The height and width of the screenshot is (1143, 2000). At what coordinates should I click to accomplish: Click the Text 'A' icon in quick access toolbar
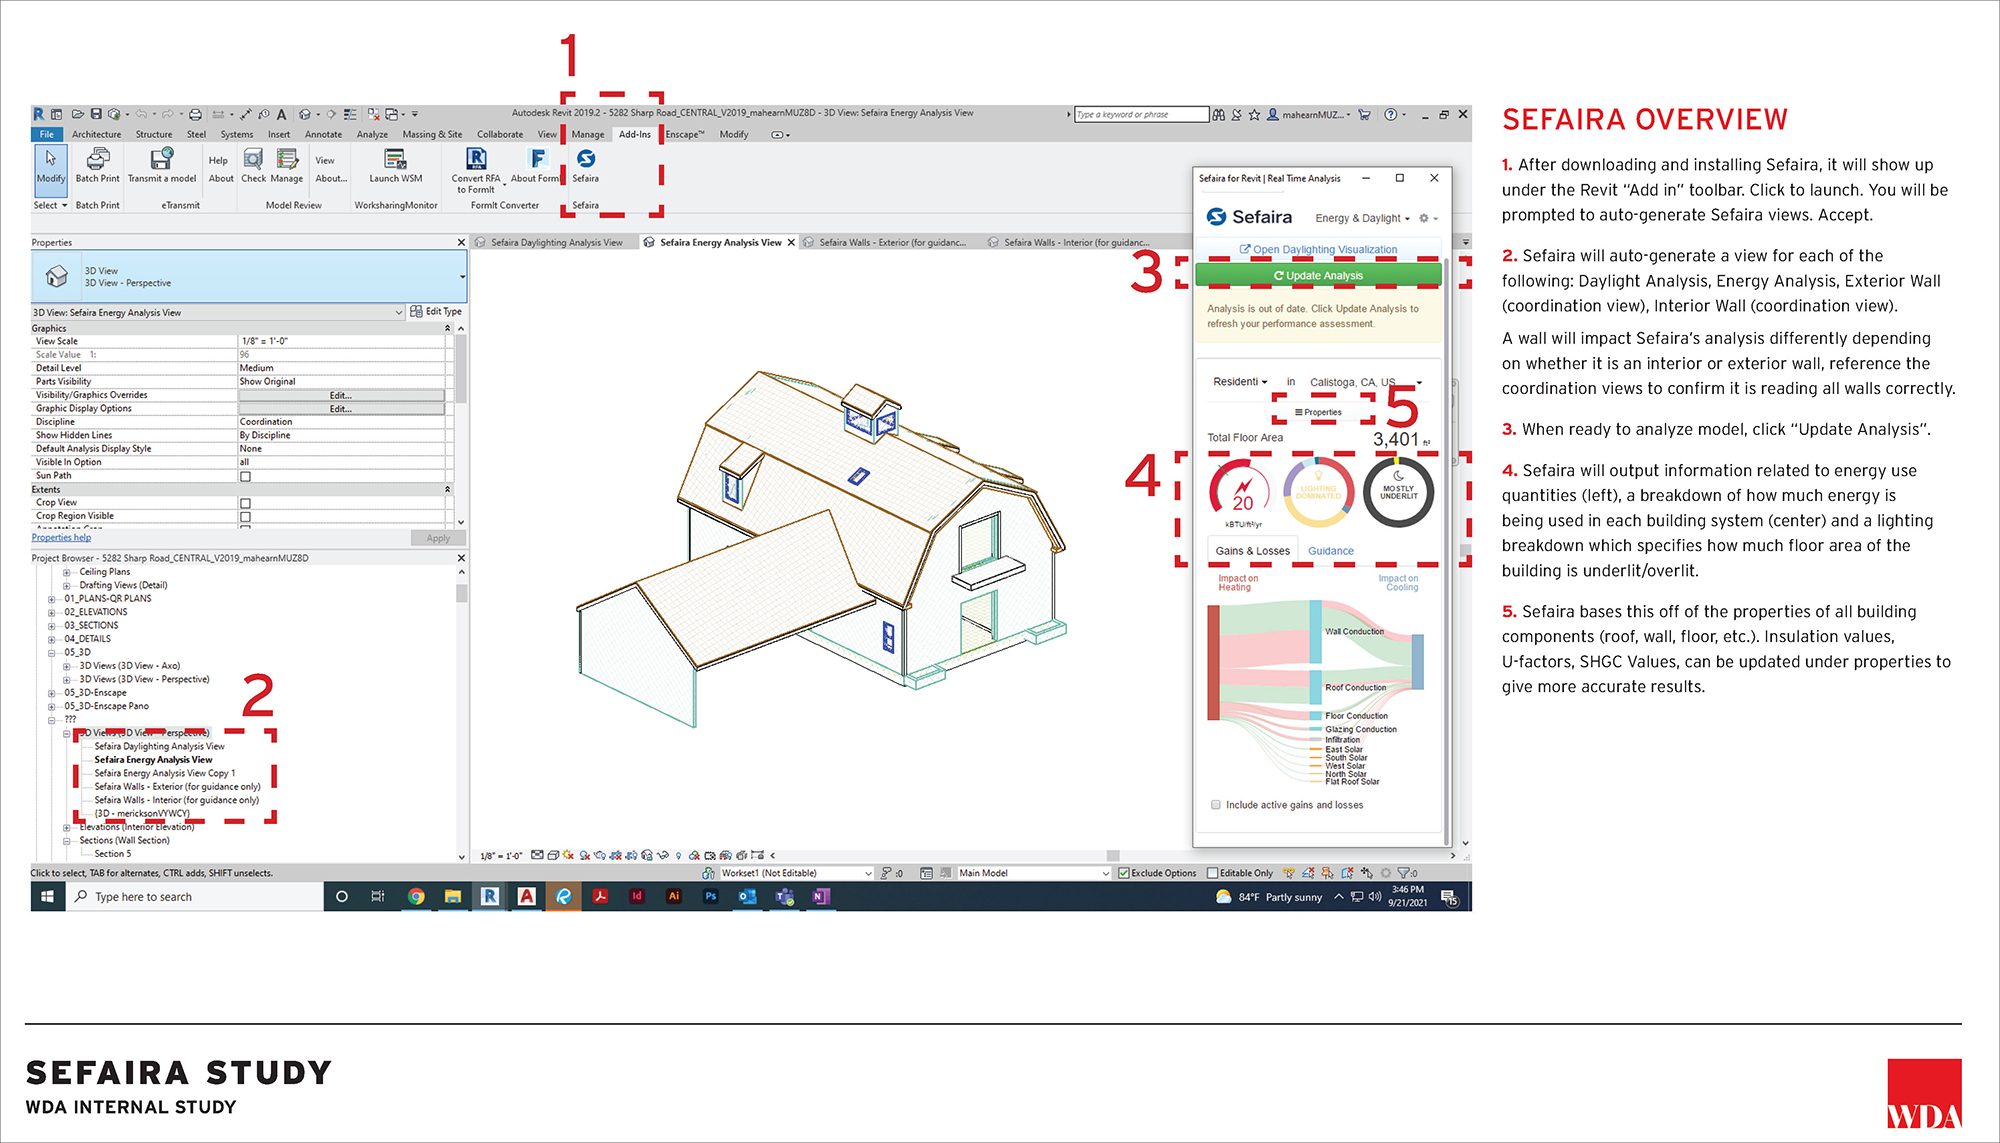(282, 114)
